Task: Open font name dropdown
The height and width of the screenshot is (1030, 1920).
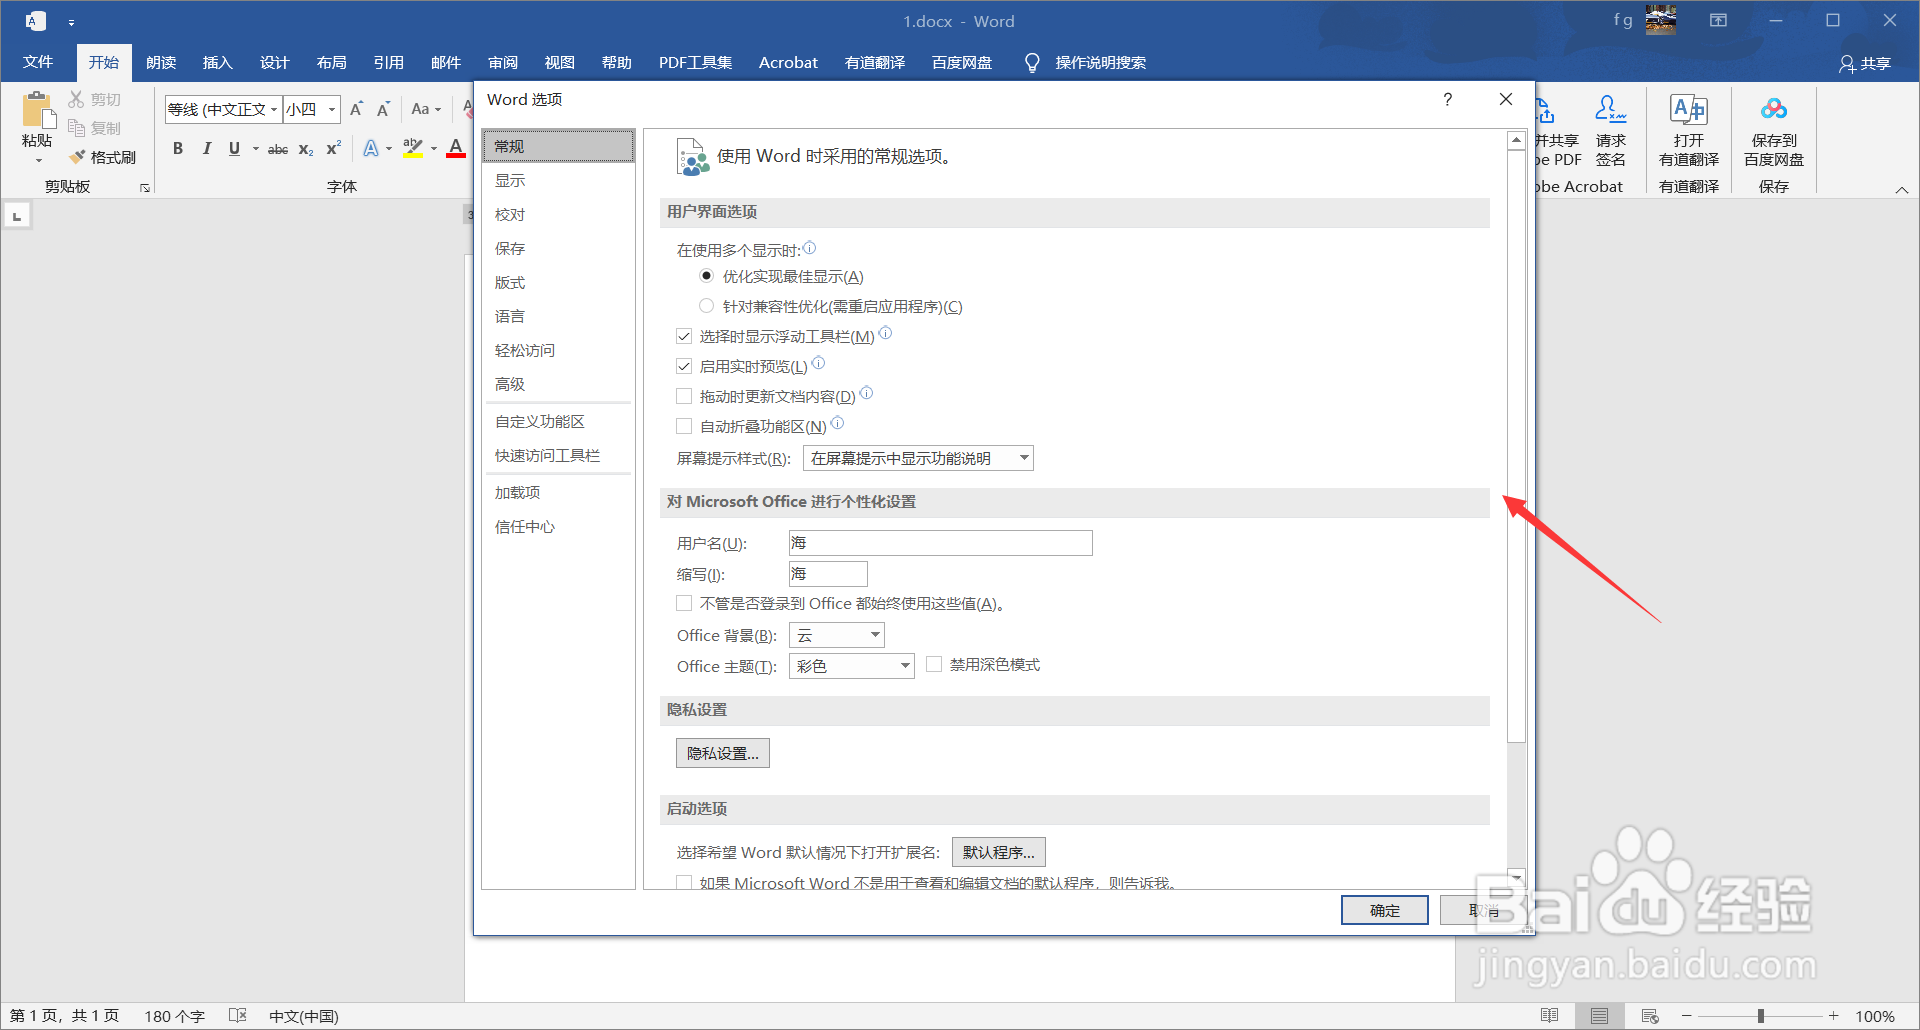Action: pos(274,109)
